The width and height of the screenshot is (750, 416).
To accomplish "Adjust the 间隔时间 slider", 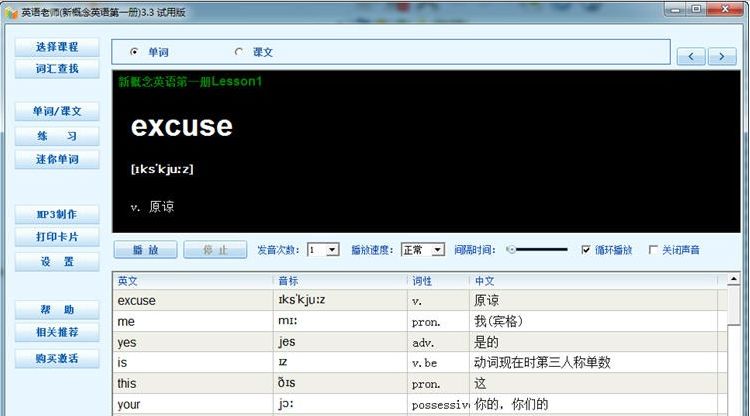I will [512, 250].
